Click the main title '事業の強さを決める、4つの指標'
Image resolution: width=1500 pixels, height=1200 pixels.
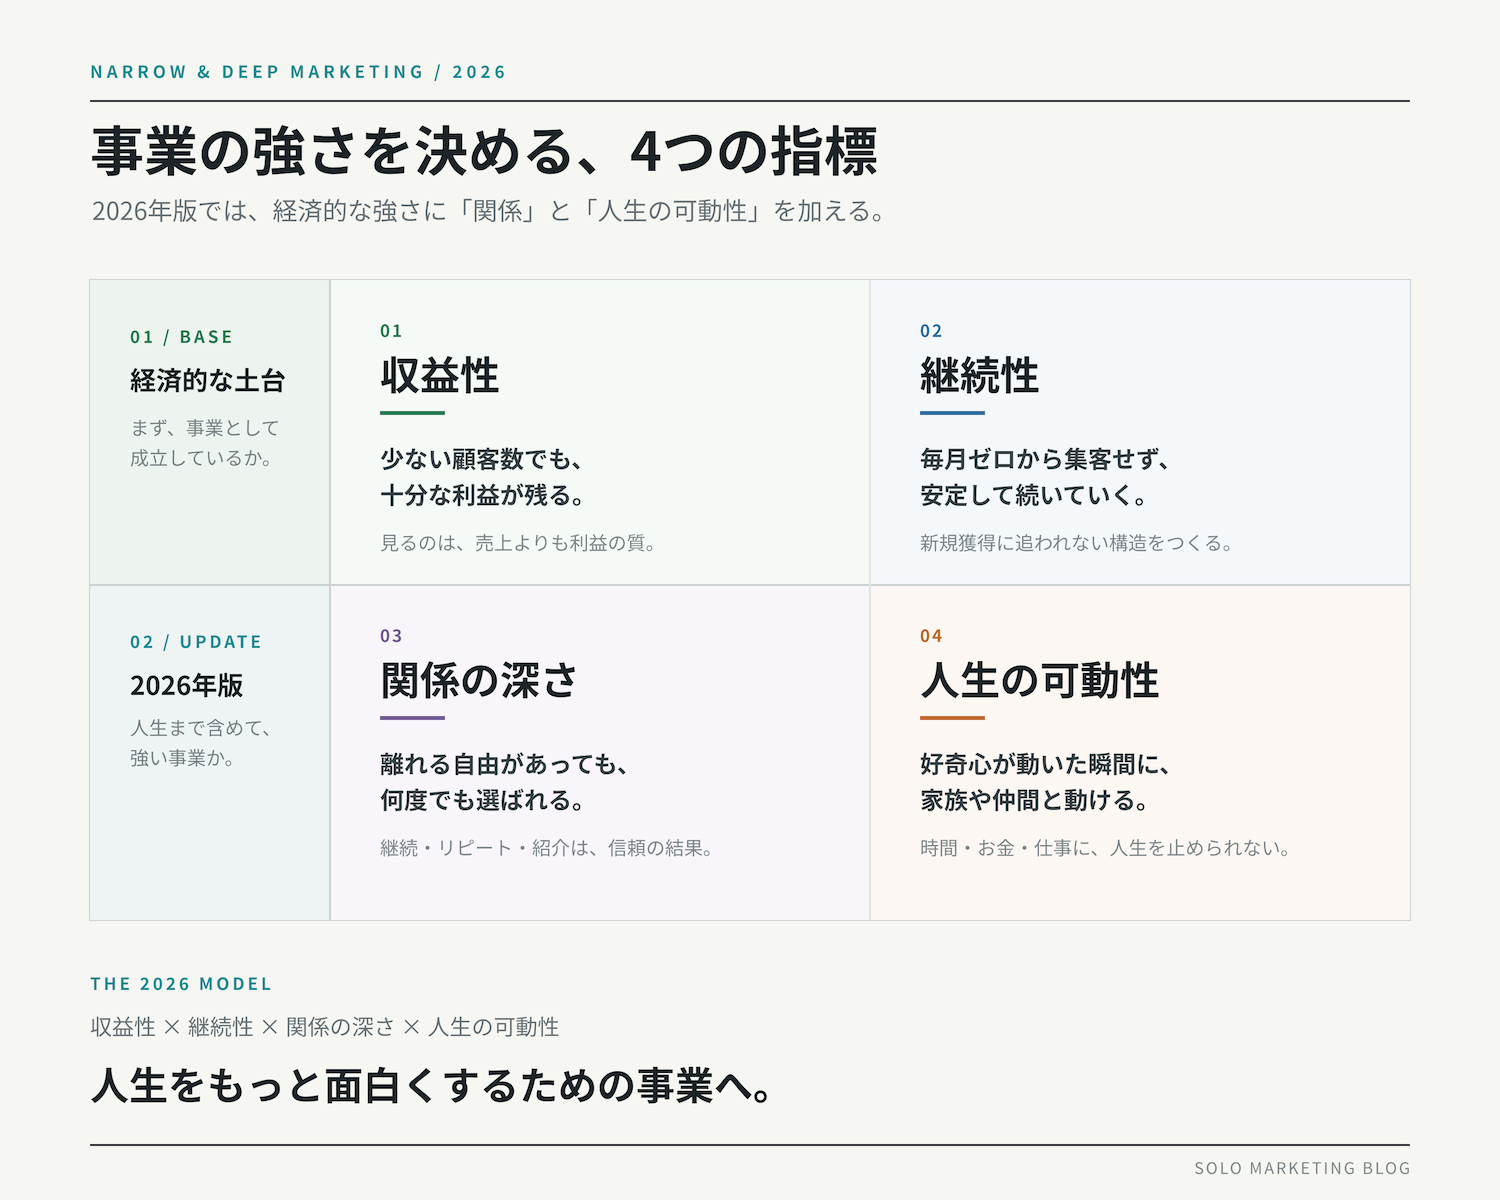click(484, 152)
